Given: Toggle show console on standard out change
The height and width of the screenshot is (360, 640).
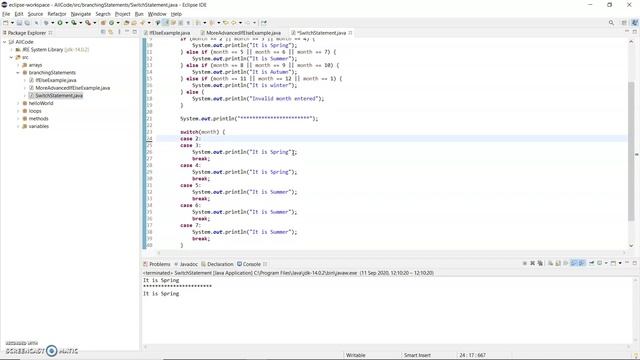Looking at the screenshot, I should (x=574, y=263).
